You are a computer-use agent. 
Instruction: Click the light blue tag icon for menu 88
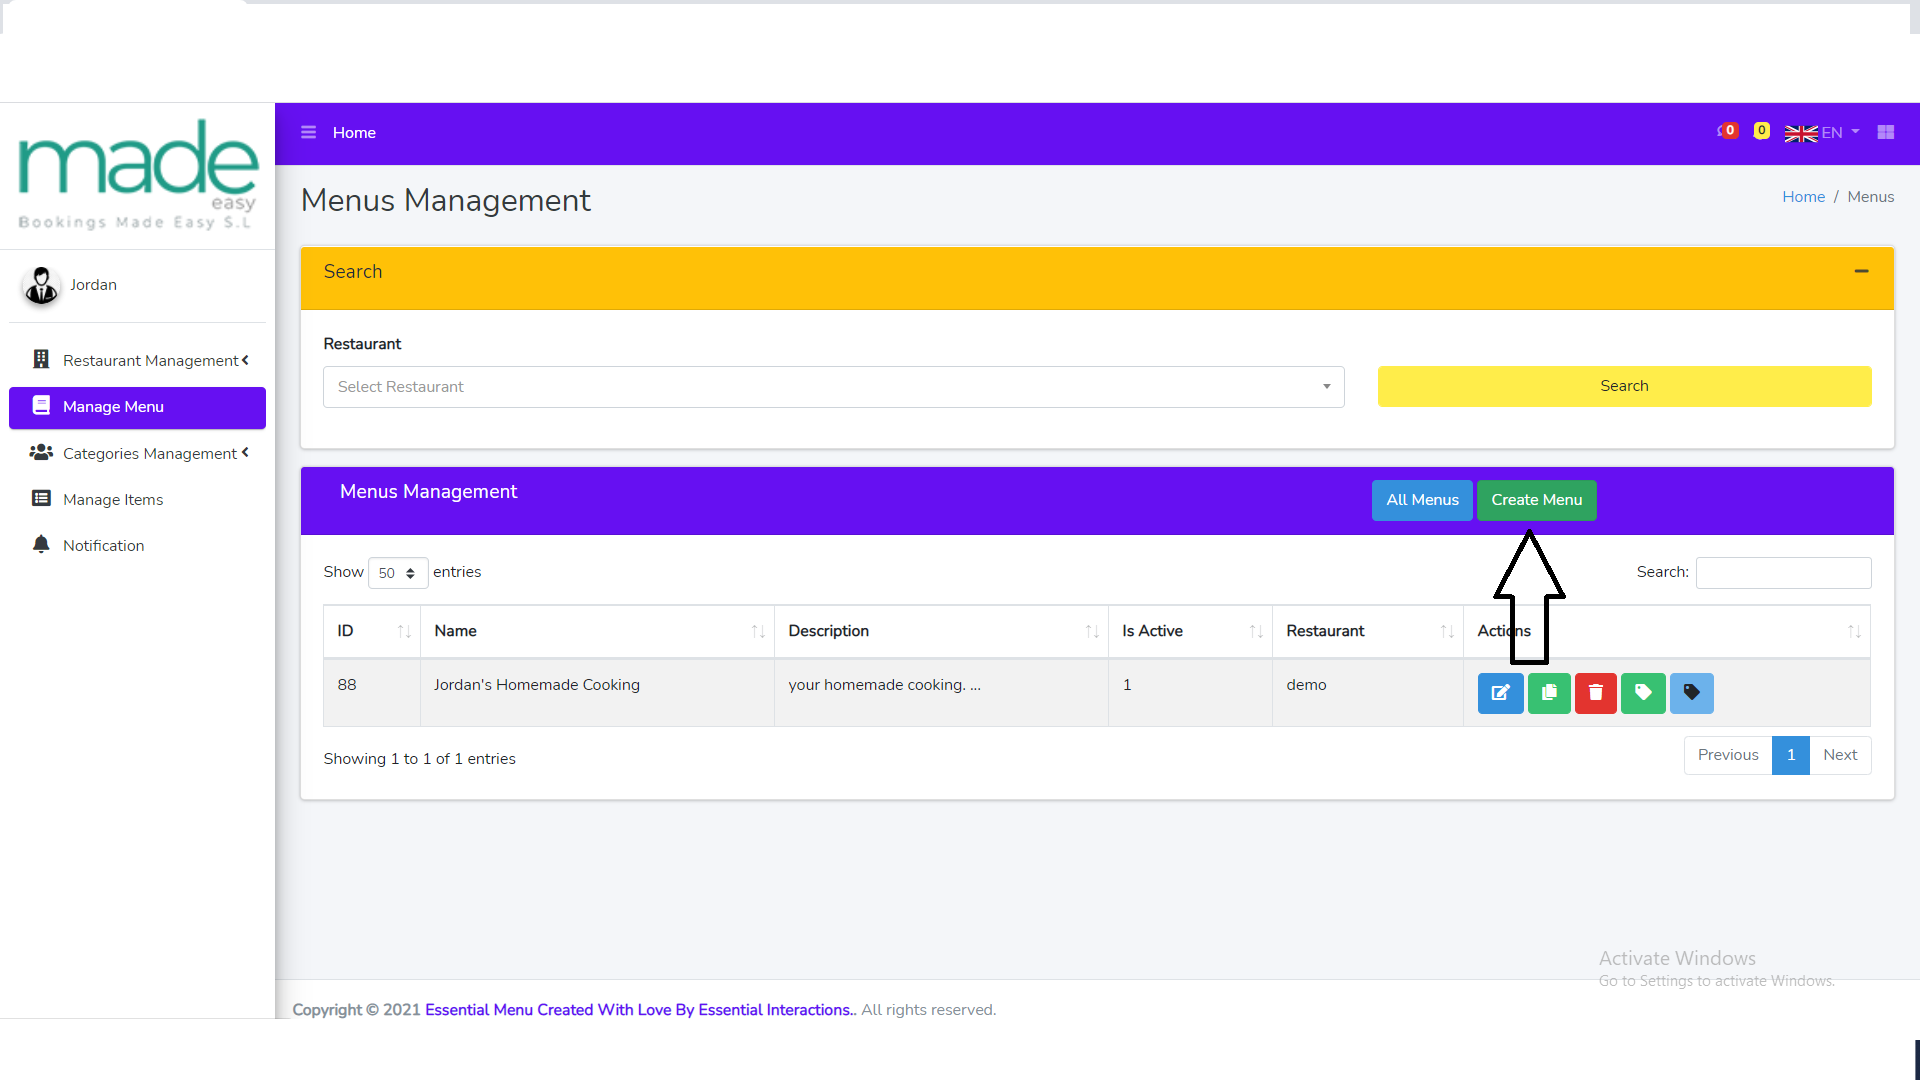[x=1692, y=693]
